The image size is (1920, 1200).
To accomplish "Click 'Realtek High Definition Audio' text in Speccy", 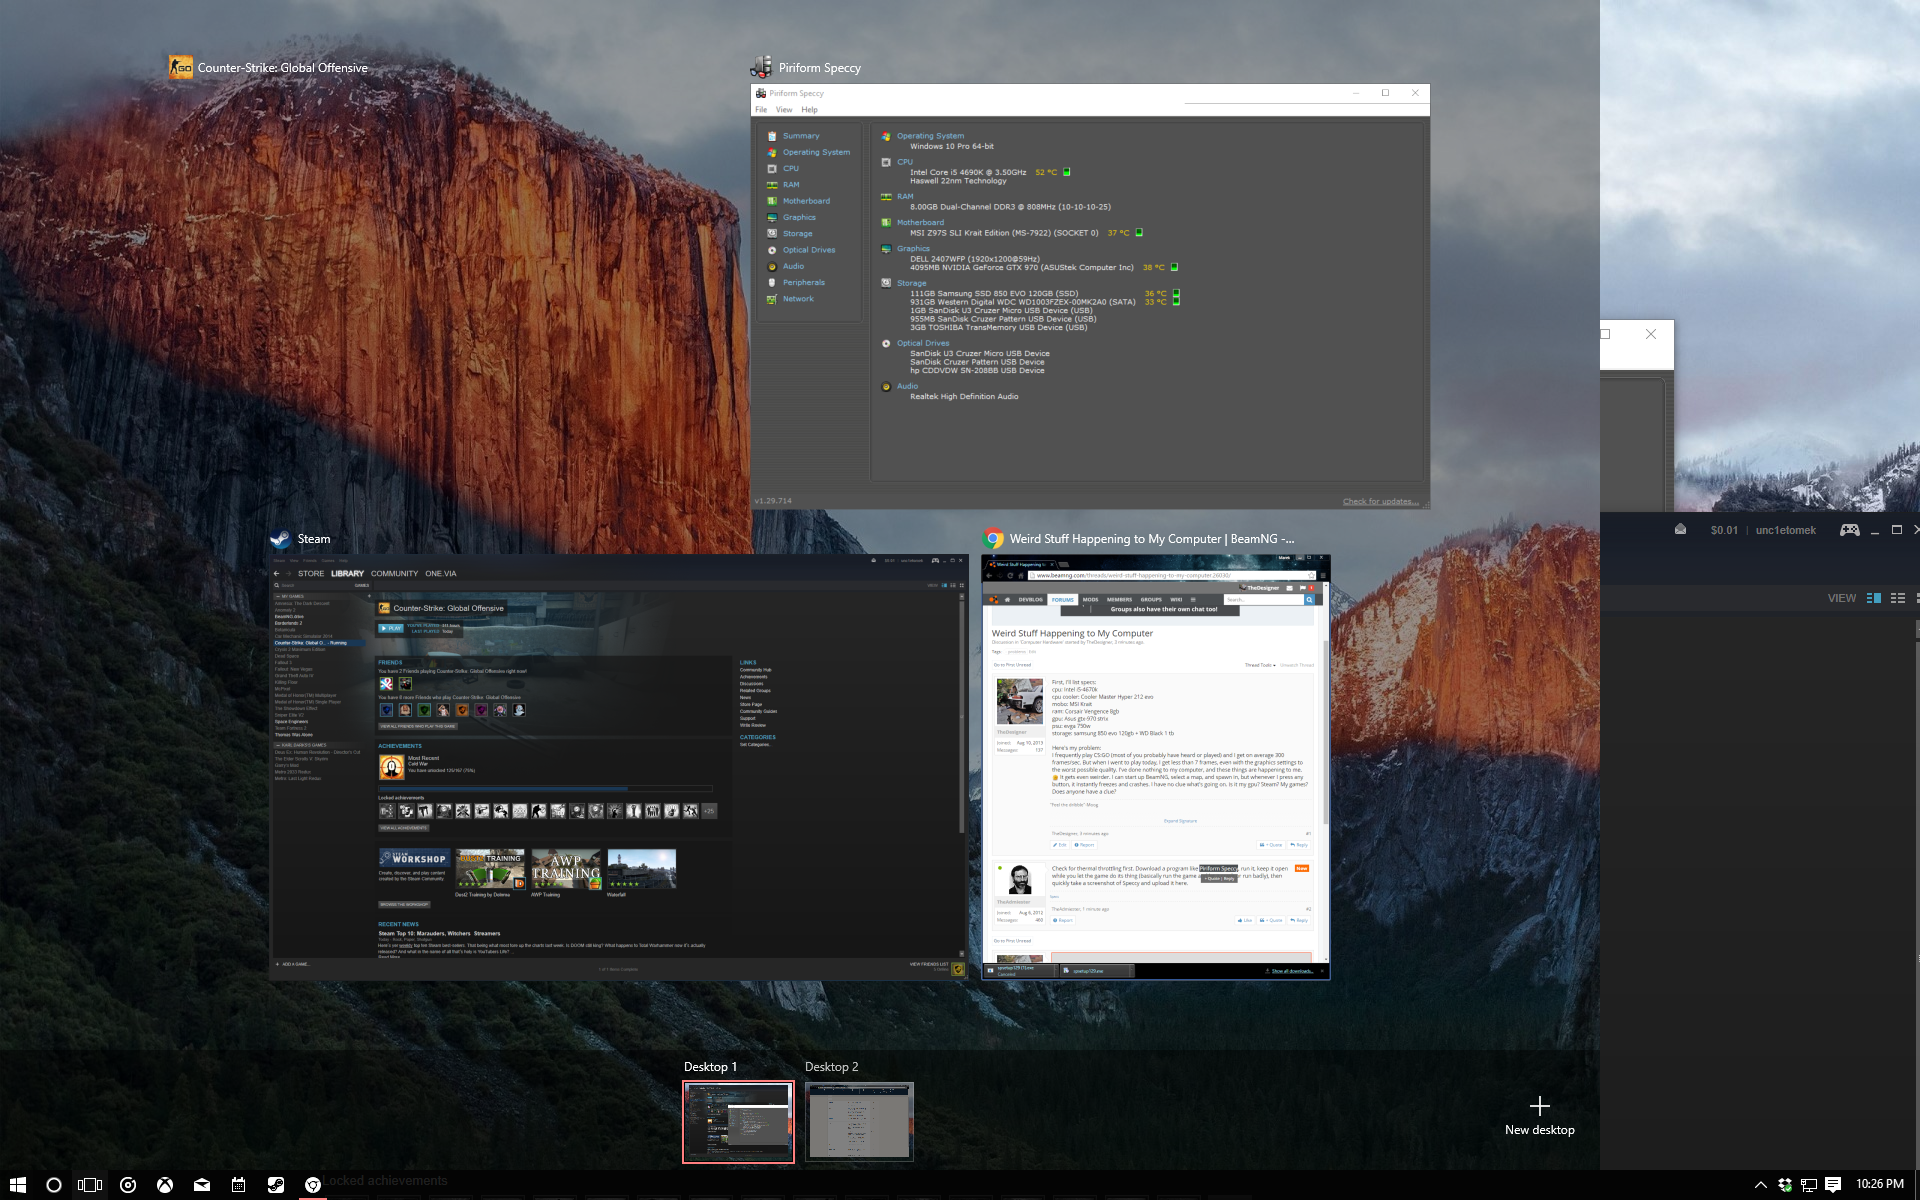I will [x=963, y=397].
